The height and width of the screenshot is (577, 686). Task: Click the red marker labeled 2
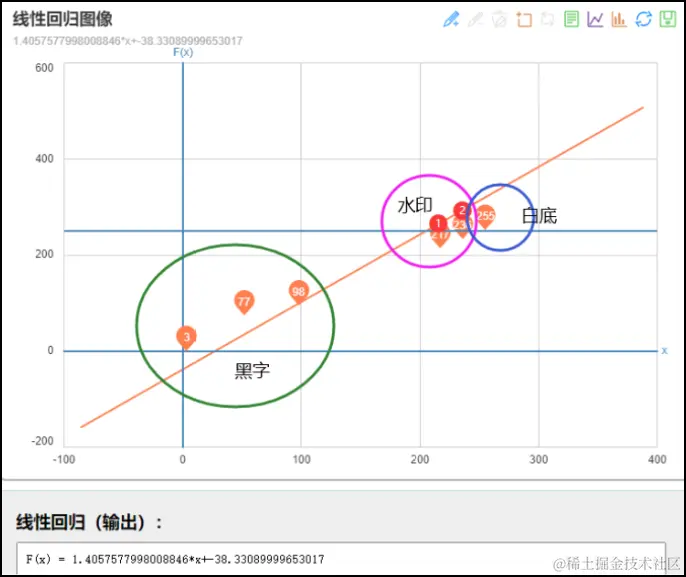(462, 210)
